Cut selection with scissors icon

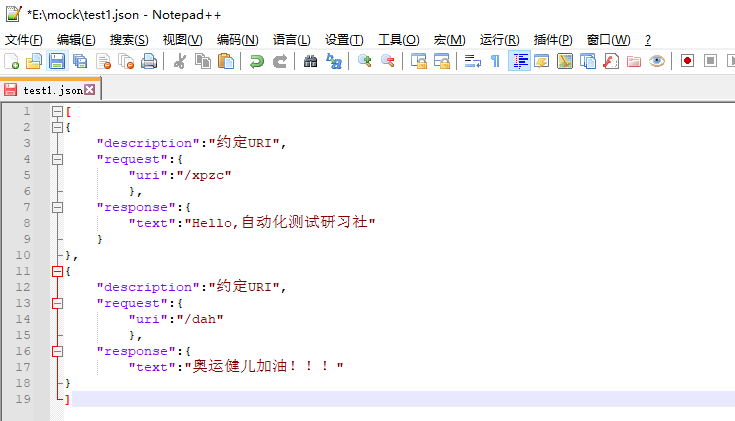(x=180, y=61)
